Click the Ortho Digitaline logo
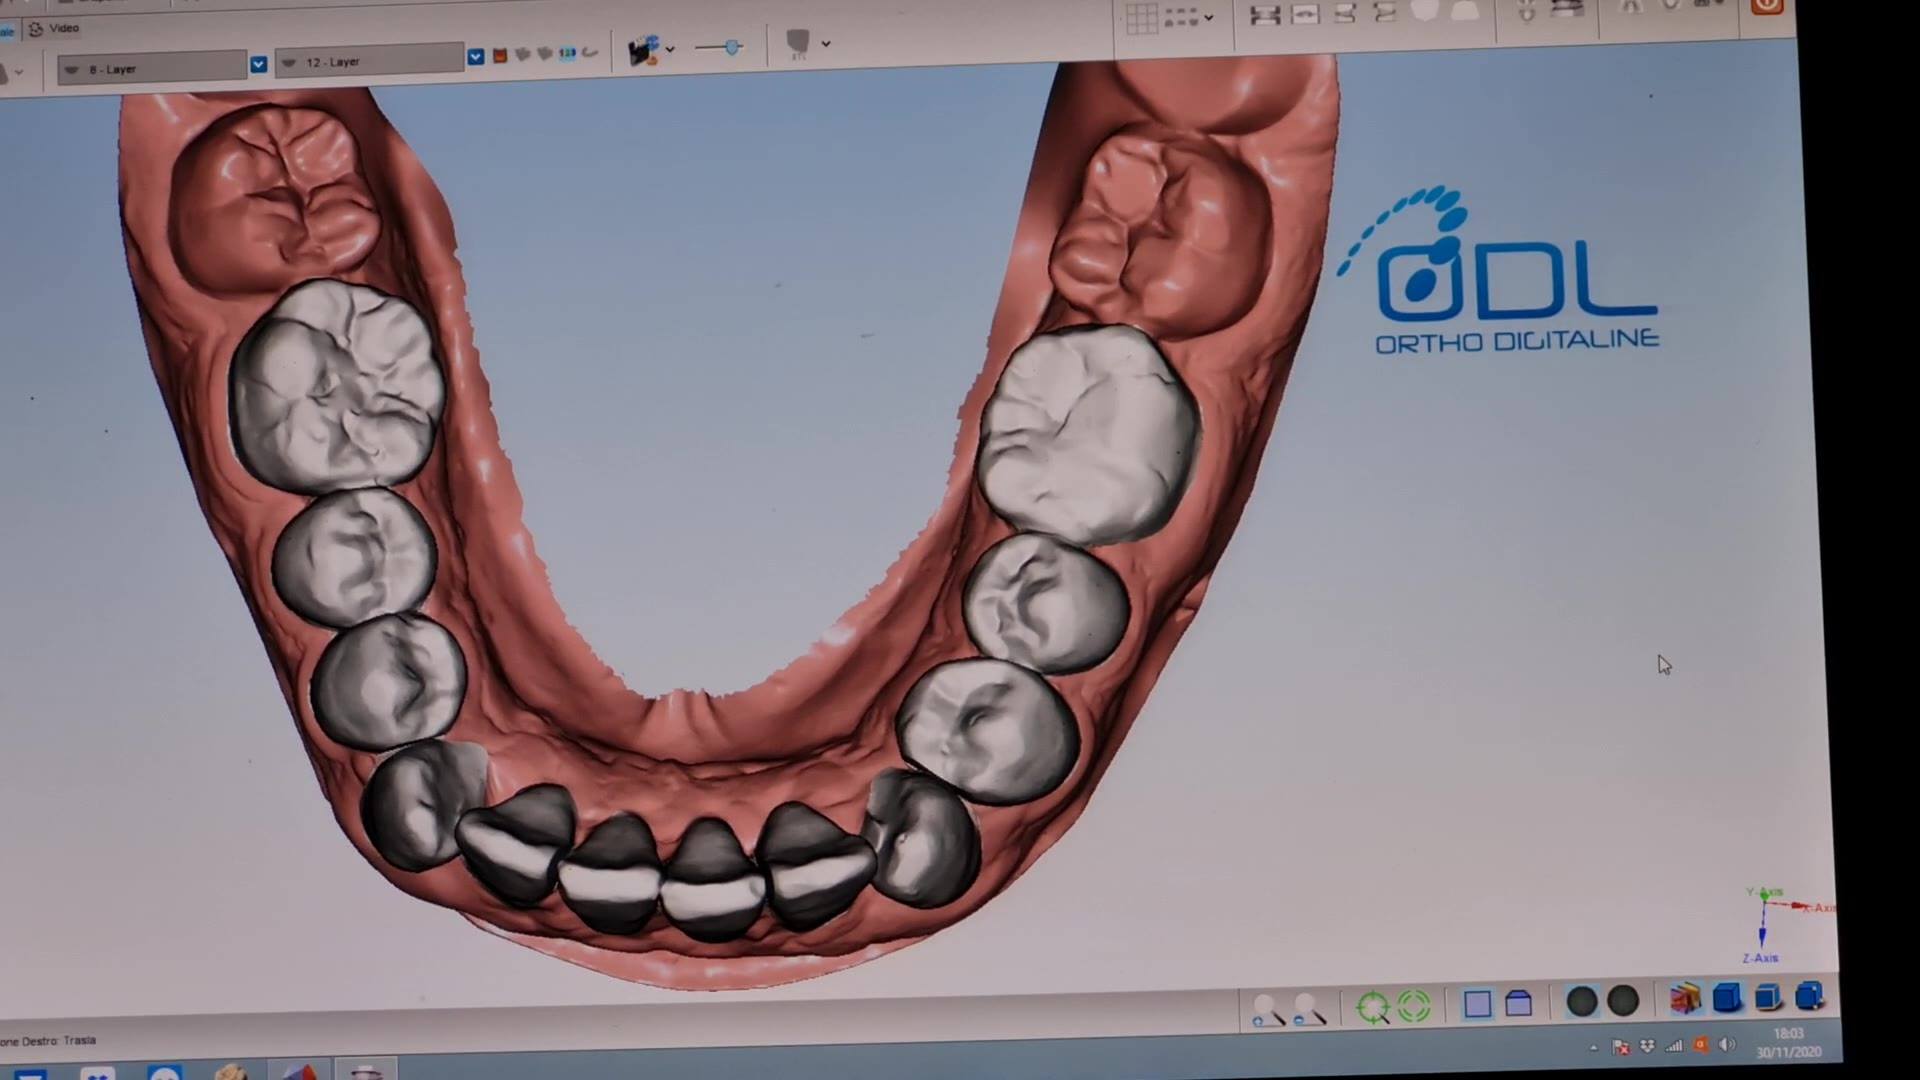 pyautogui.click(x=1500, y=270)
